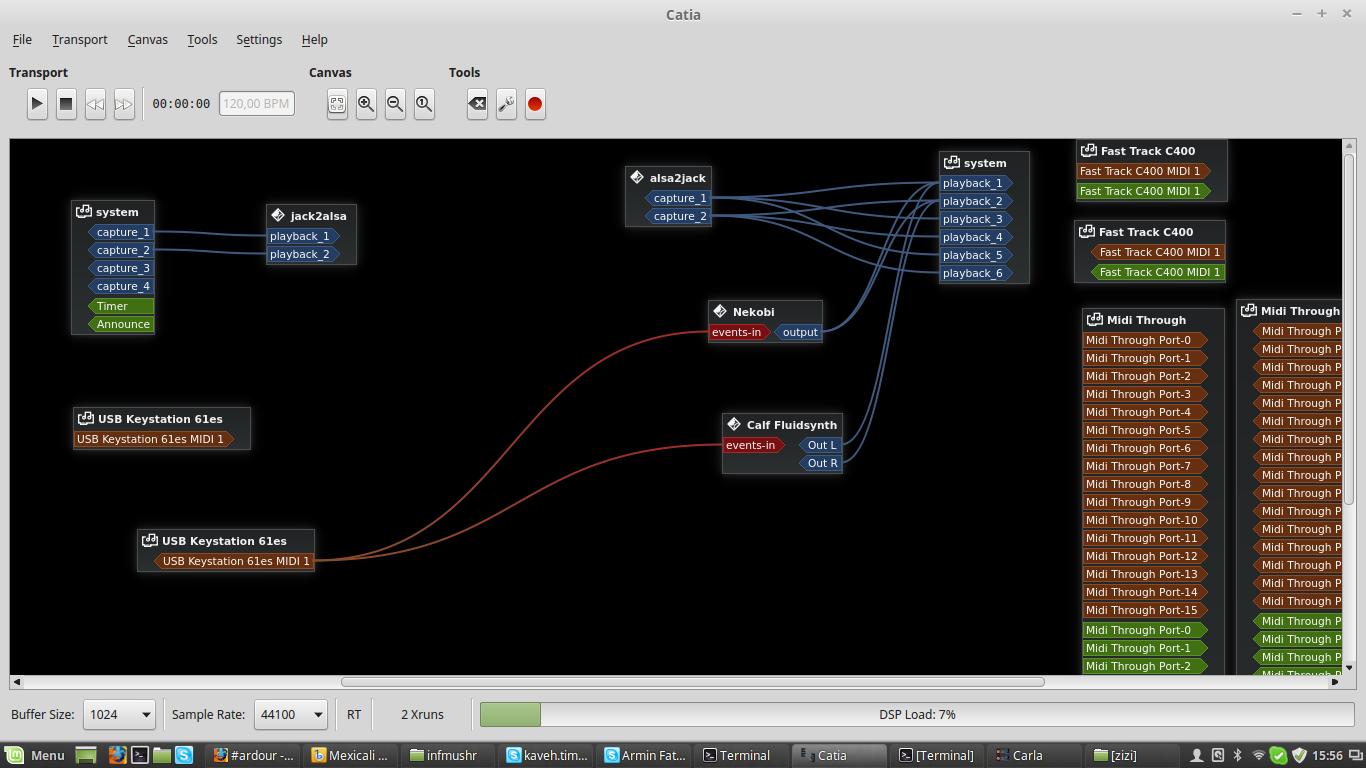1366x768 pixels.
Task: Click the icon of the system playback node
Action: tap(952, 162)
